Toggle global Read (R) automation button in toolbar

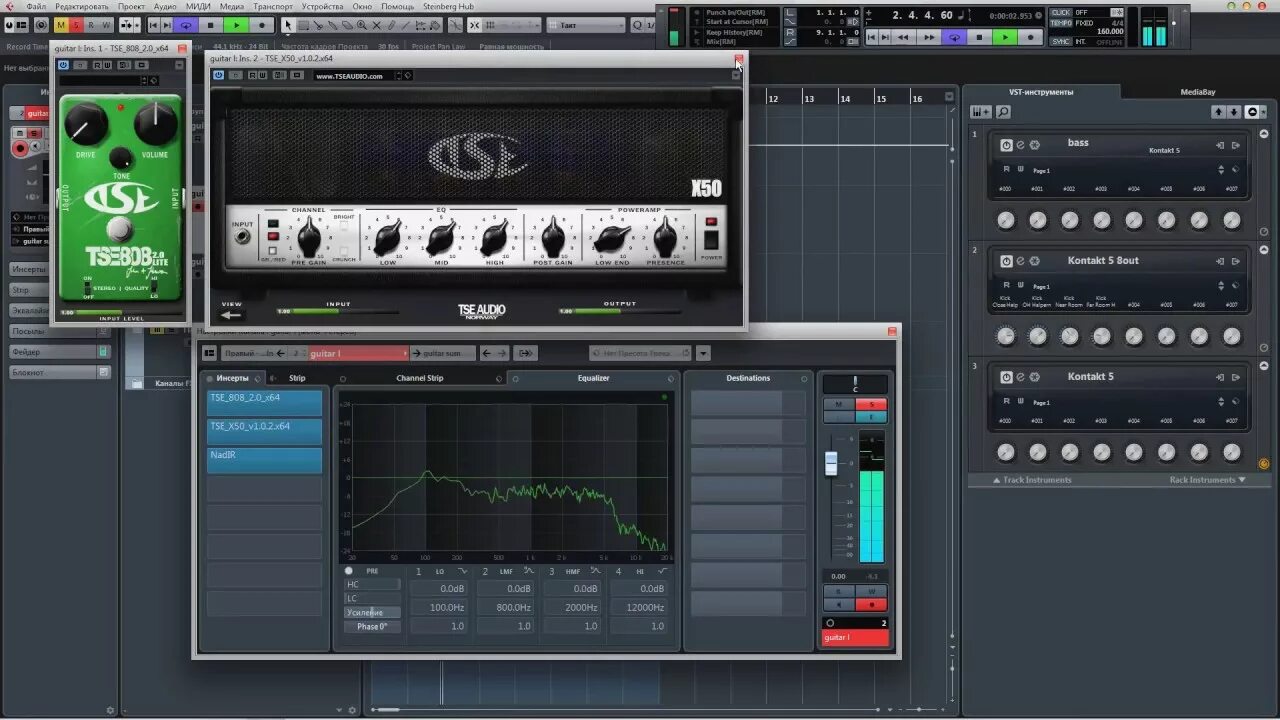pos(91,25)
